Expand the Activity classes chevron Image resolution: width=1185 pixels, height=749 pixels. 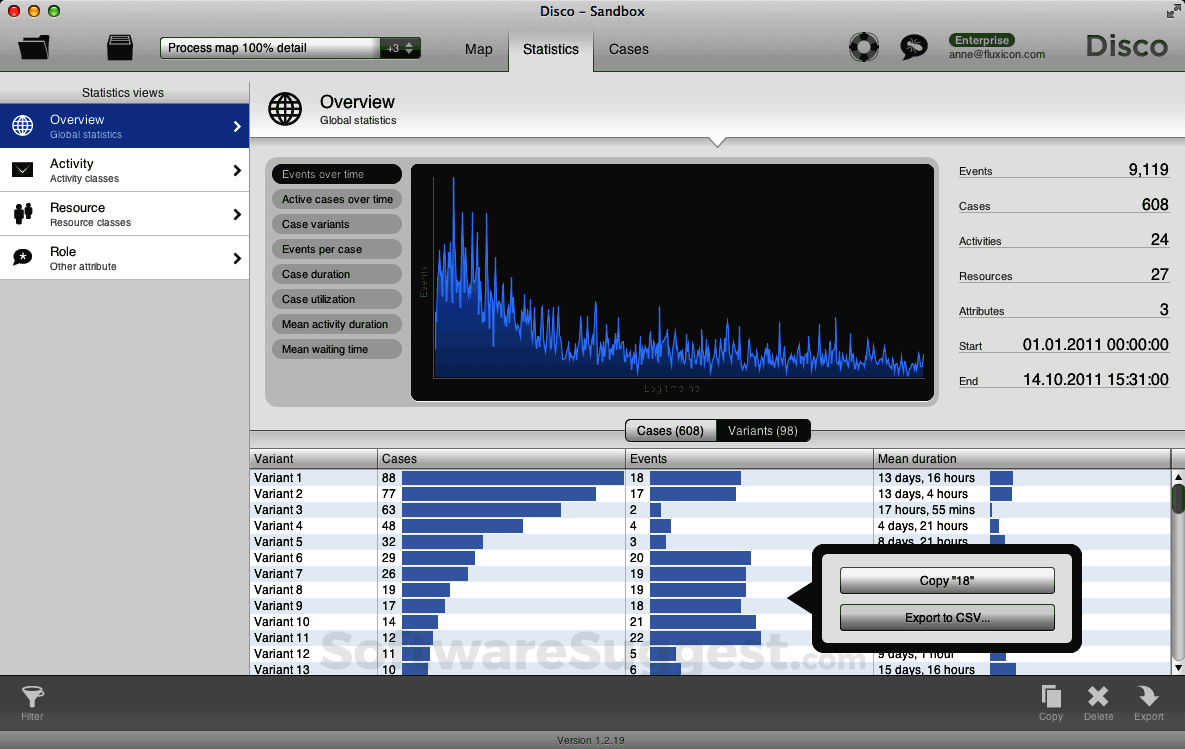point(239,169)
